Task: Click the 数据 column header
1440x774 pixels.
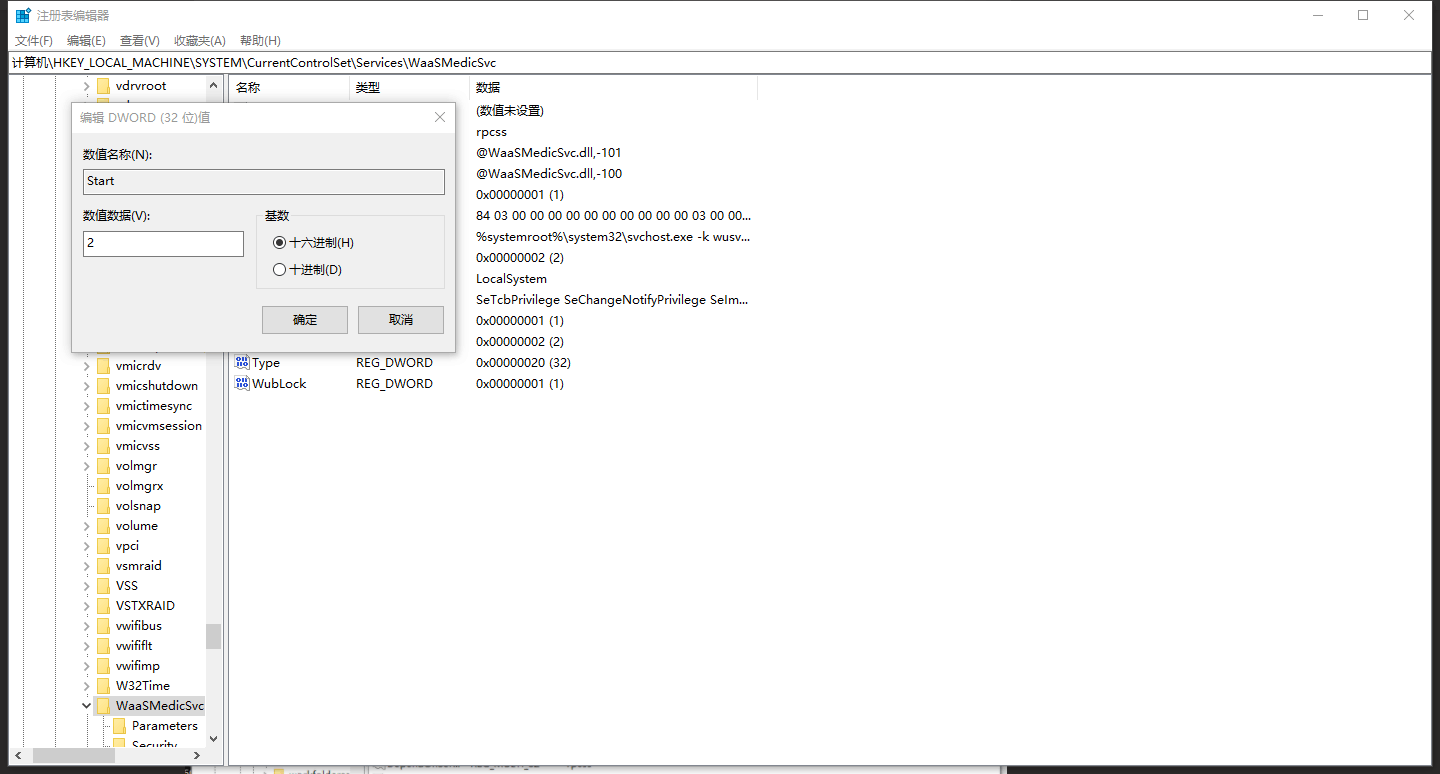Action: pos(613,88)
